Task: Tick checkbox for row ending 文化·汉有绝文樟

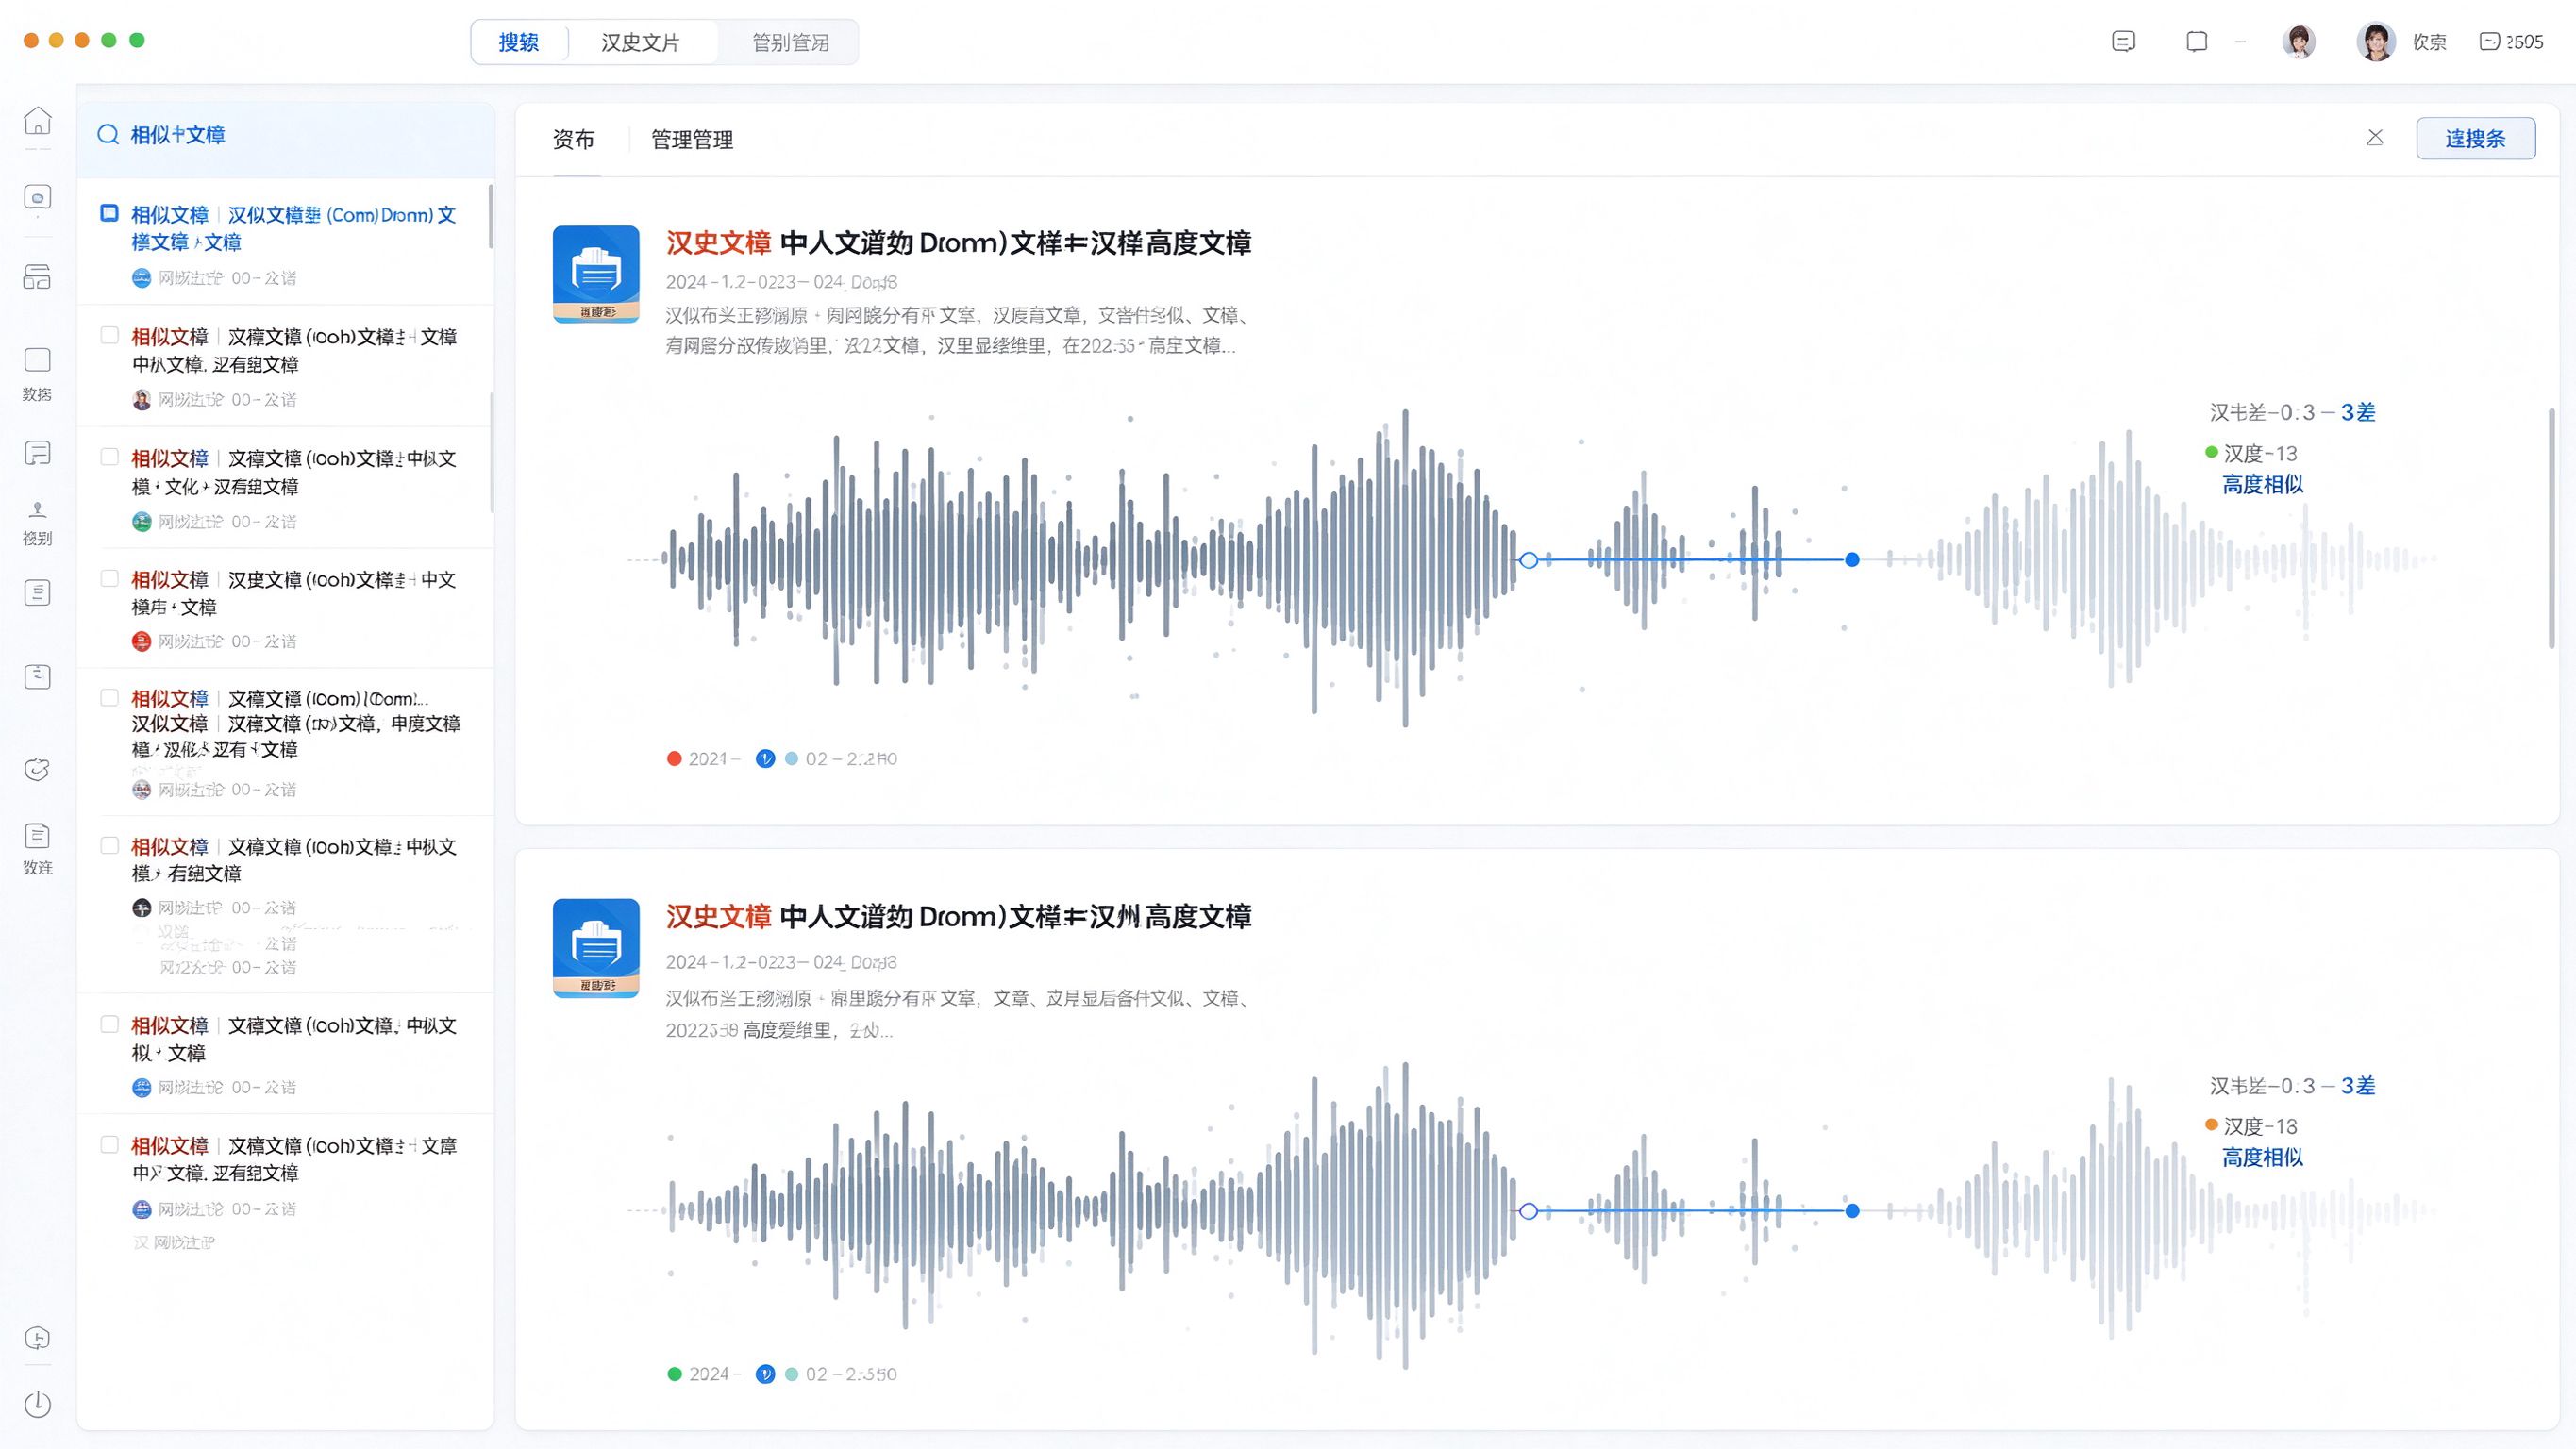Action: click(110, 457)
